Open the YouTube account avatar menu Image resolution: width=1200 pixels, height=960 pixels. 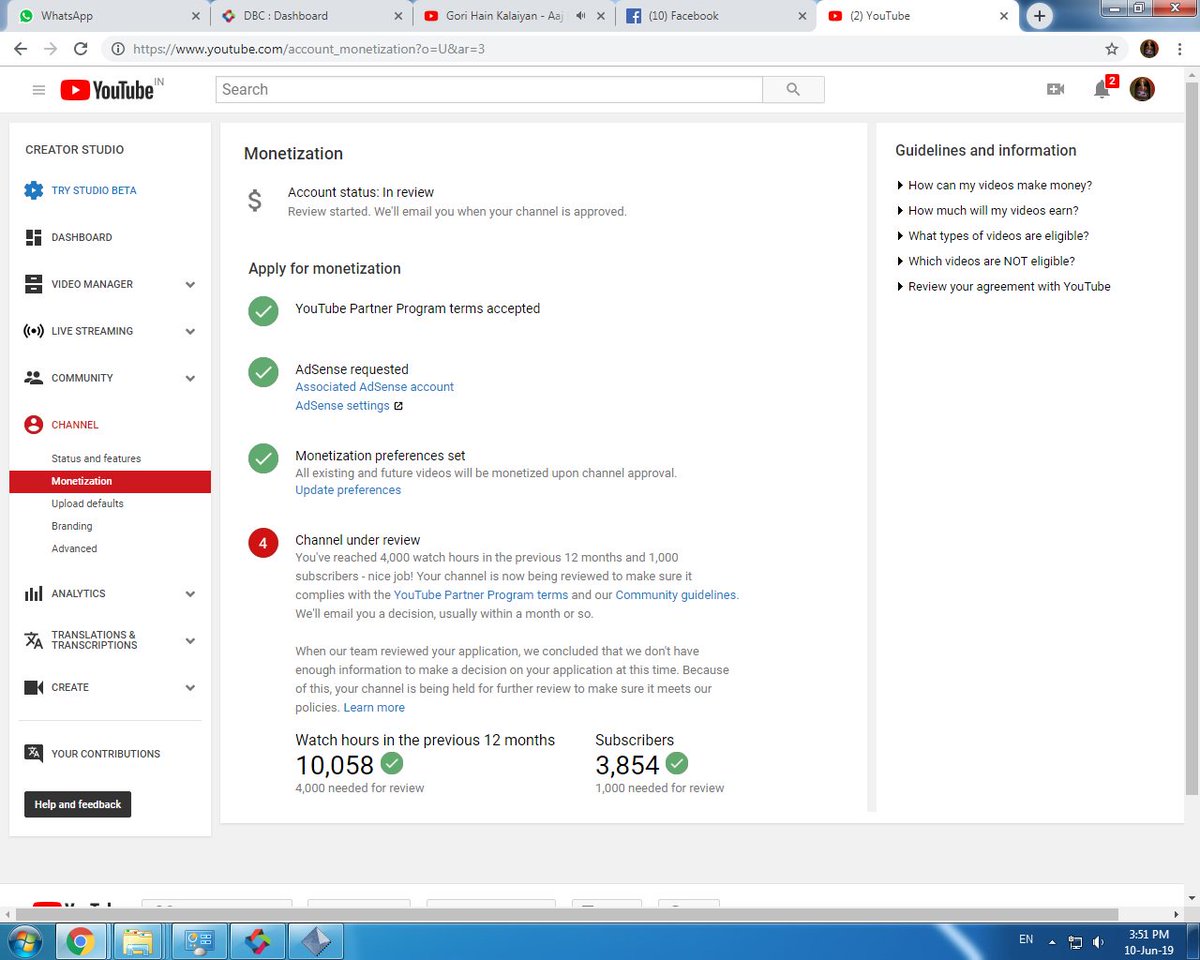pos(1142,90)
